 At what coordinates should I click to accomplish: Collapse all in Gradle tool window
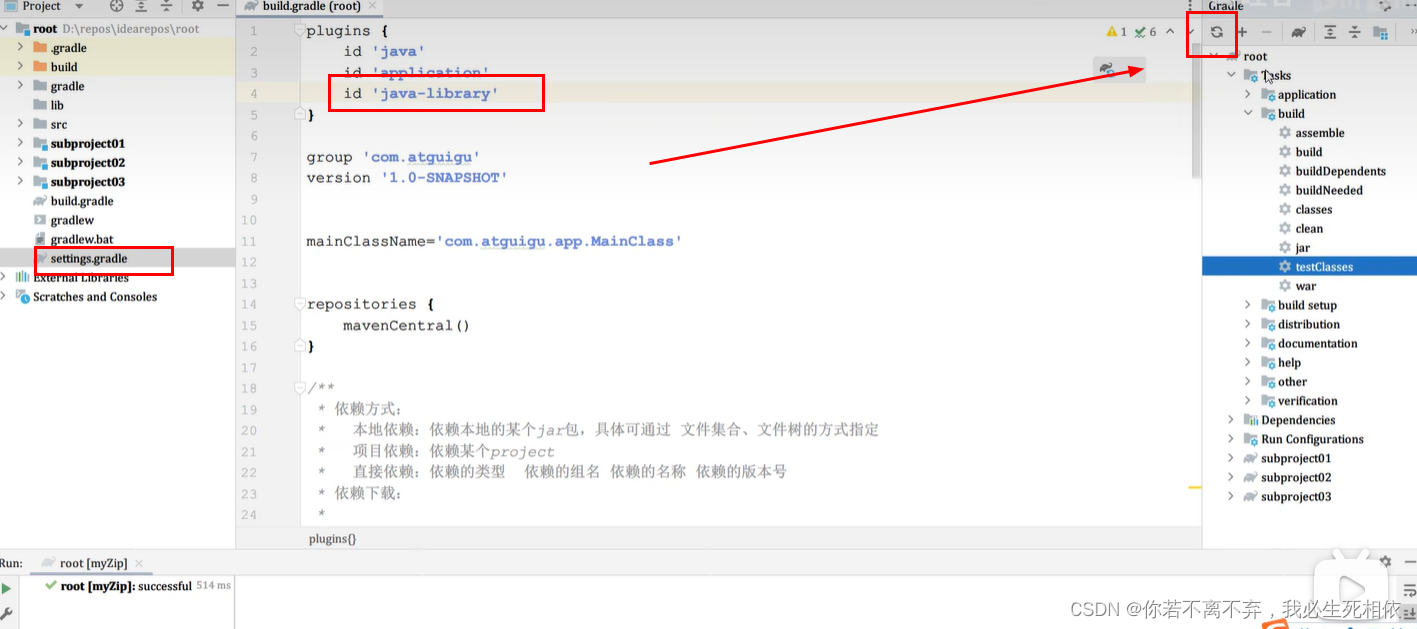(x=1354, y=32)
